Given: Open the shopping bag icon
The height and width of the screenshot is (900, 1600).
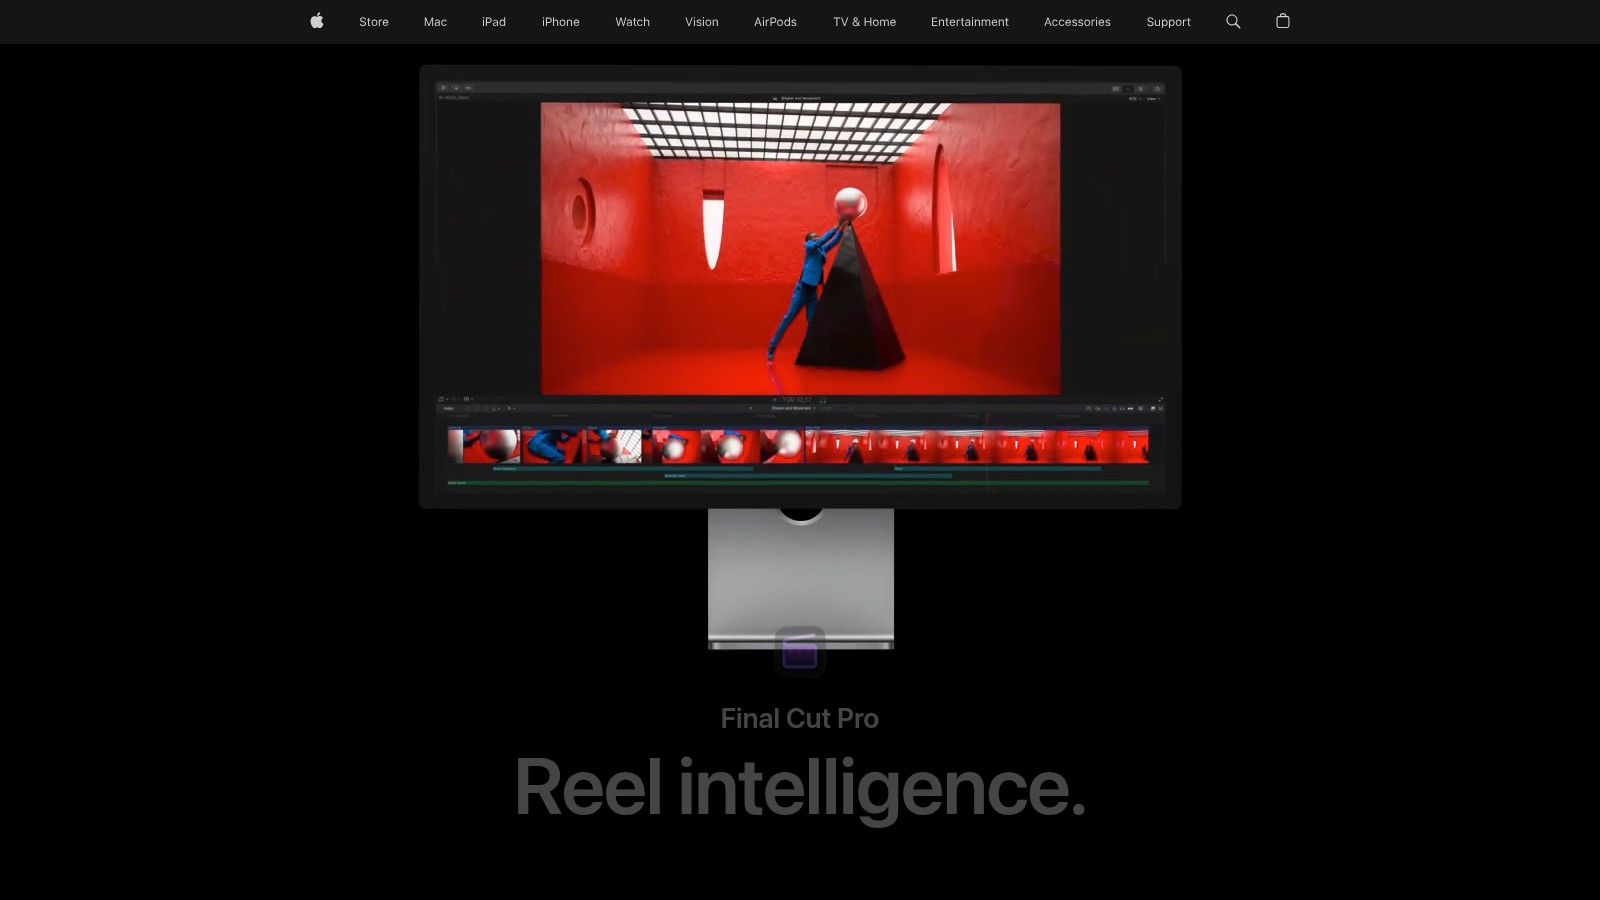Looking at the screenshot, I should click(x=1283, y=21).
